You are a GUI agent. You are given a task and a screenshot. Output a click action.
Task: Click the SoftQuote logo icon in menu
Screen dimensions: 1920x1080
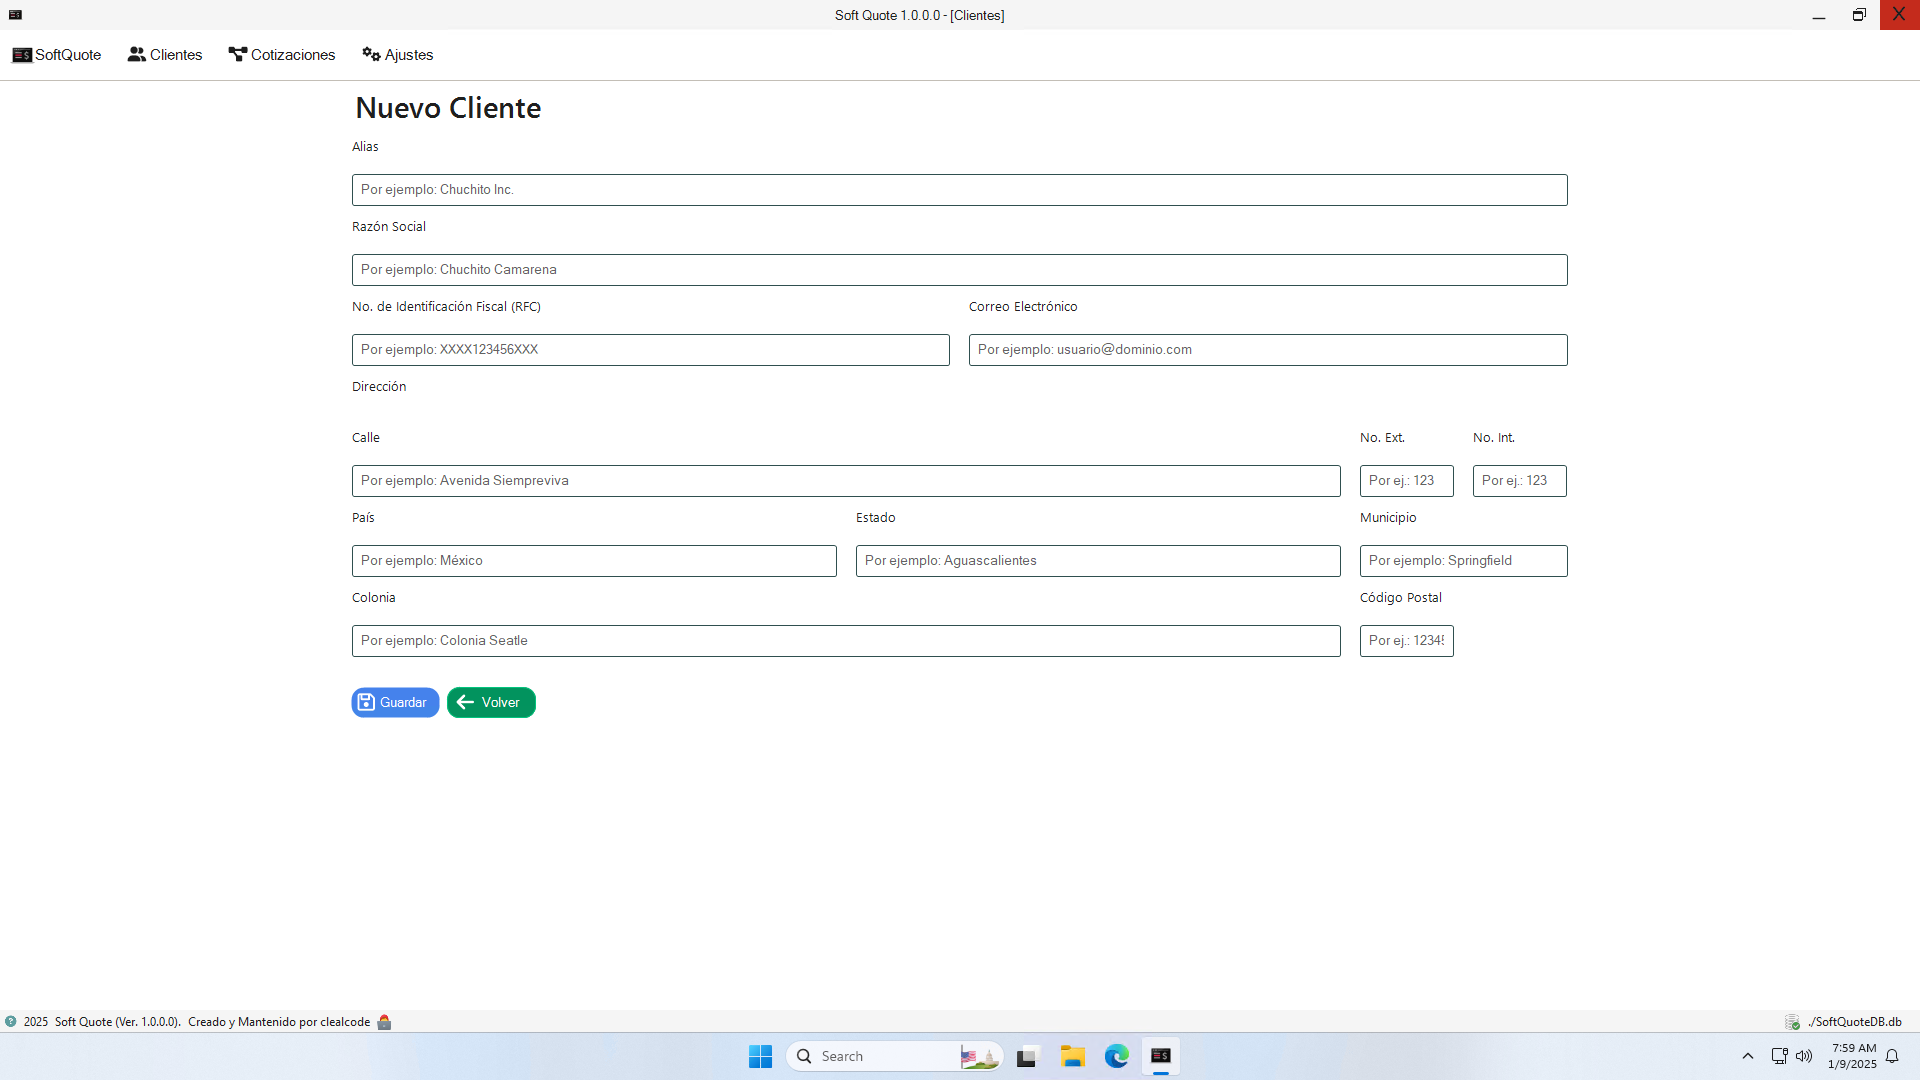point(22,55)
